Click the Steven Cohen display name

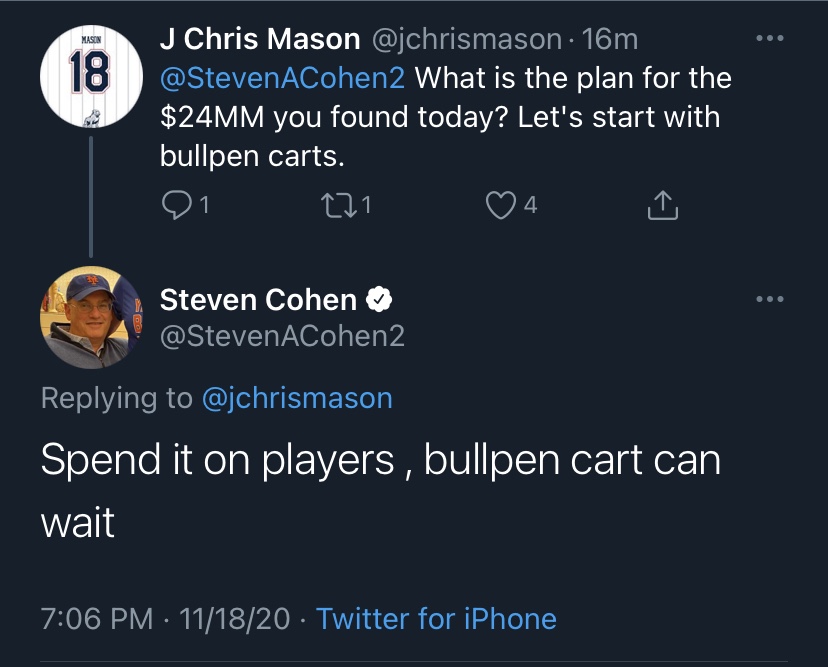tap(258, 299)
